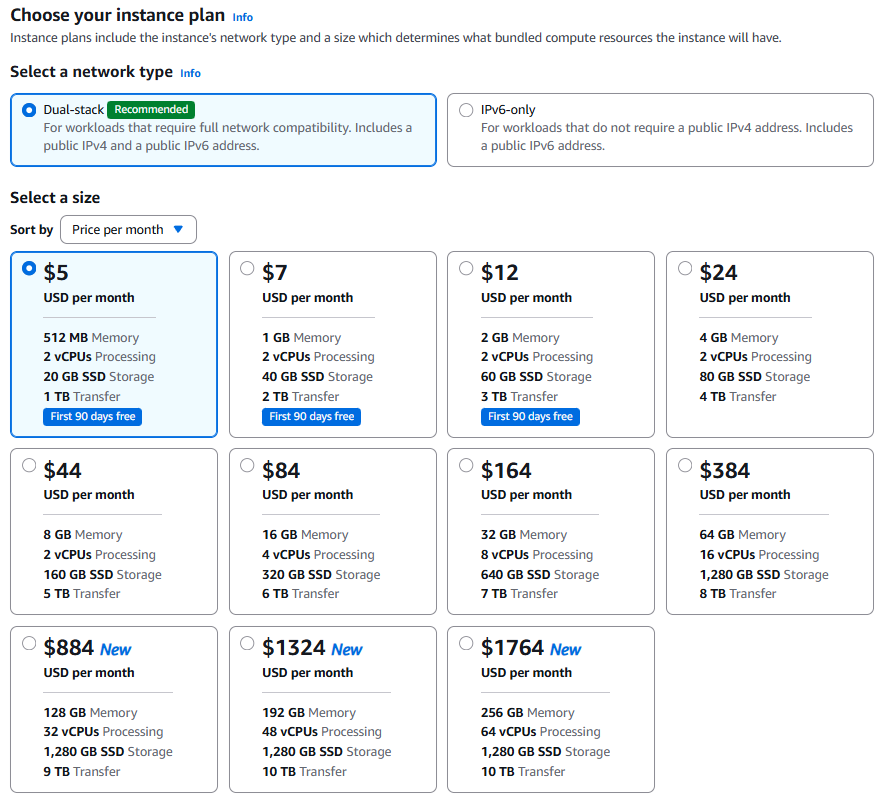Viewport: 880px width, 801px height.
Task: Click the $7 plan card
Action: (333, 345)
